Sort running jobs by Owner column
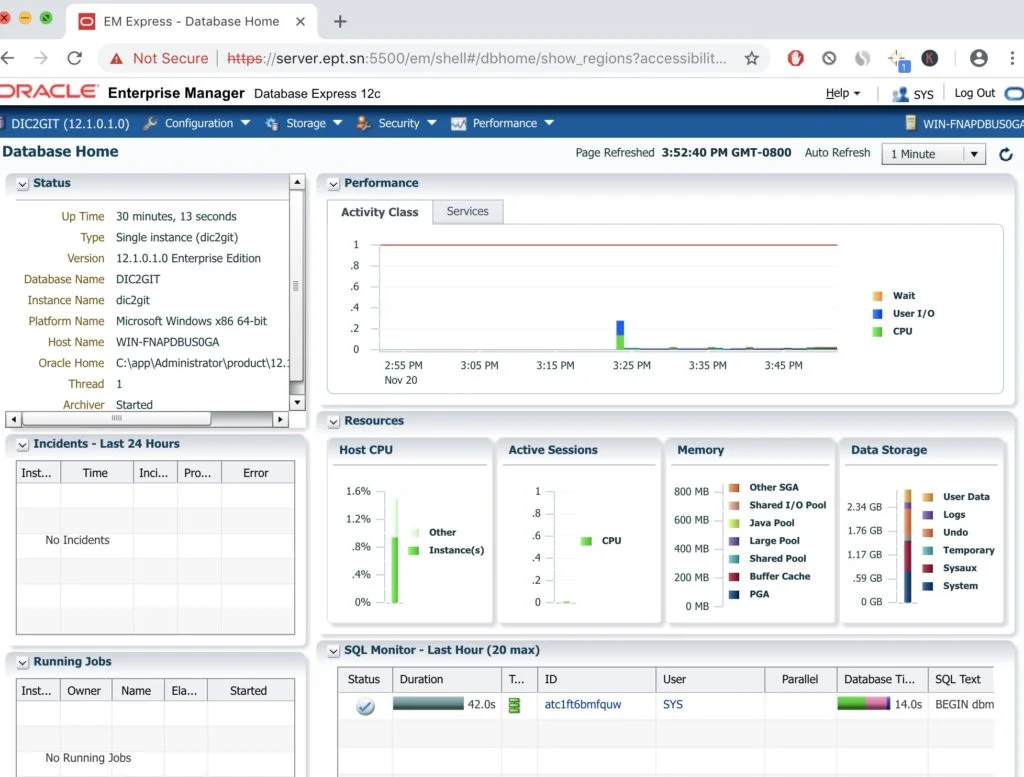 click(86, 691)
